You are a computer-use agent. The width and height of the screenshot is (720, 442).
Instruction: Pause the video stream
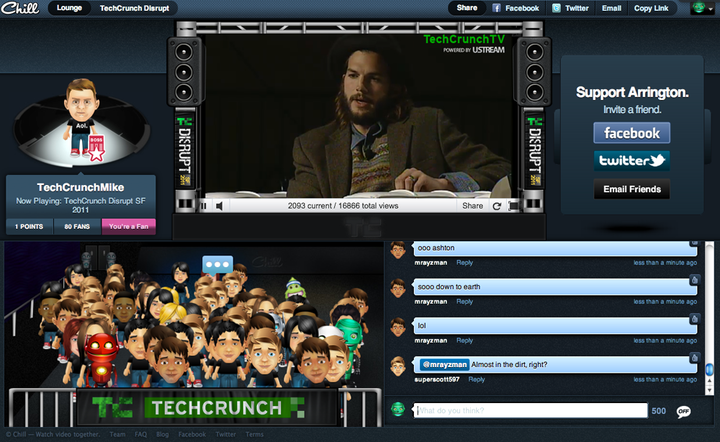pyautogui.click(x=203, y=206)
